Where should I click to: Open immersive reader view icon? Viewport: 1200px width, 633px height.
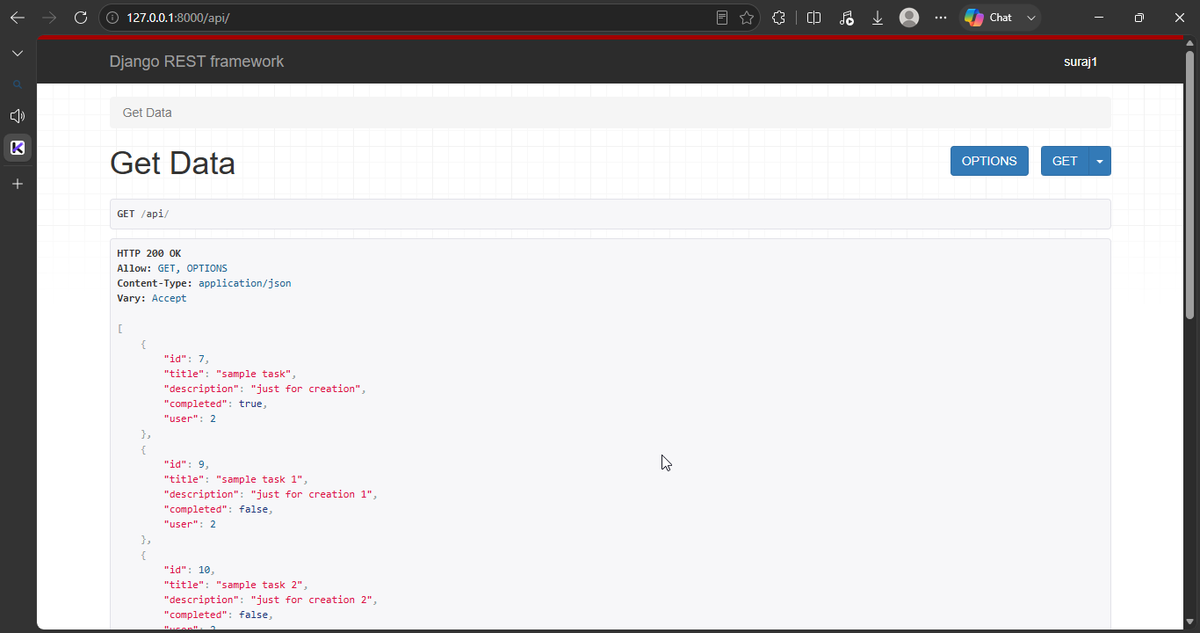click(722, 18)
